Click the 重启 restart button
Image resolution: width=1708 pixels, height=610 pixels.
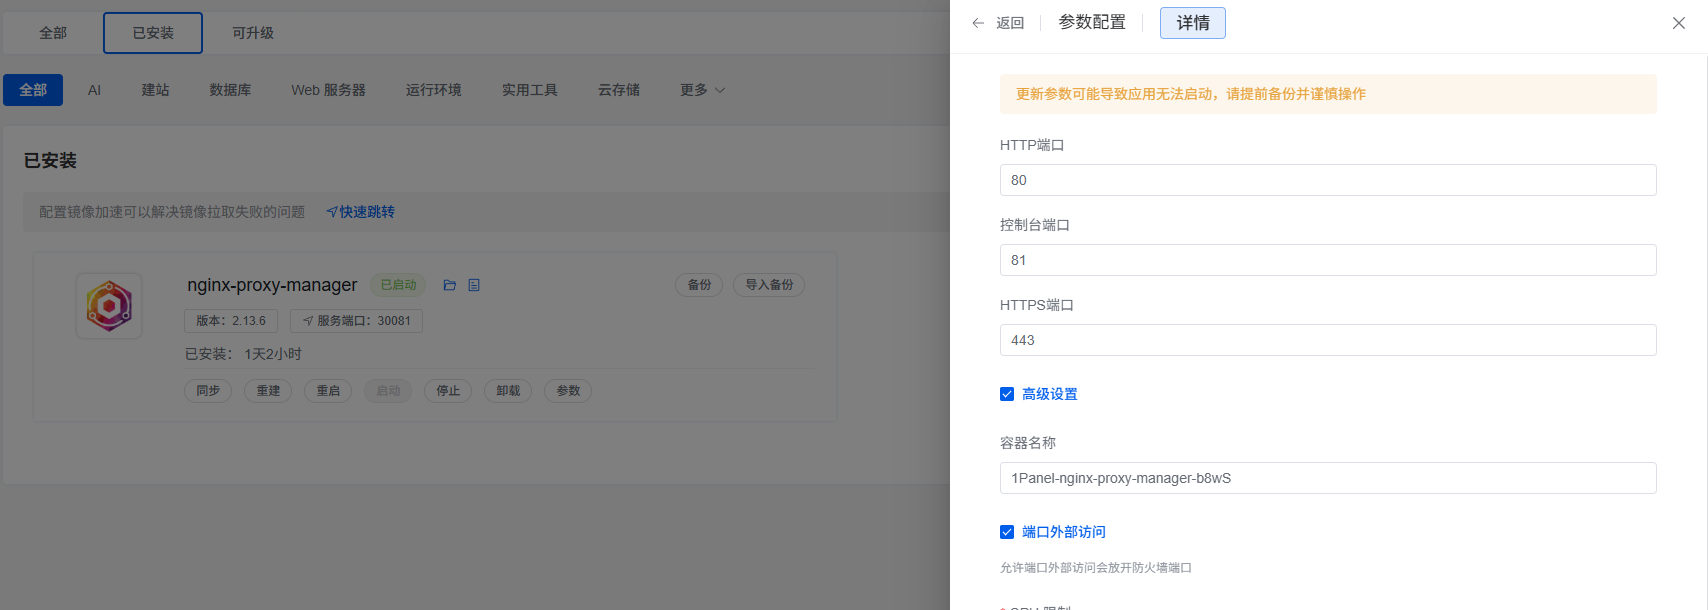point(328,391)
